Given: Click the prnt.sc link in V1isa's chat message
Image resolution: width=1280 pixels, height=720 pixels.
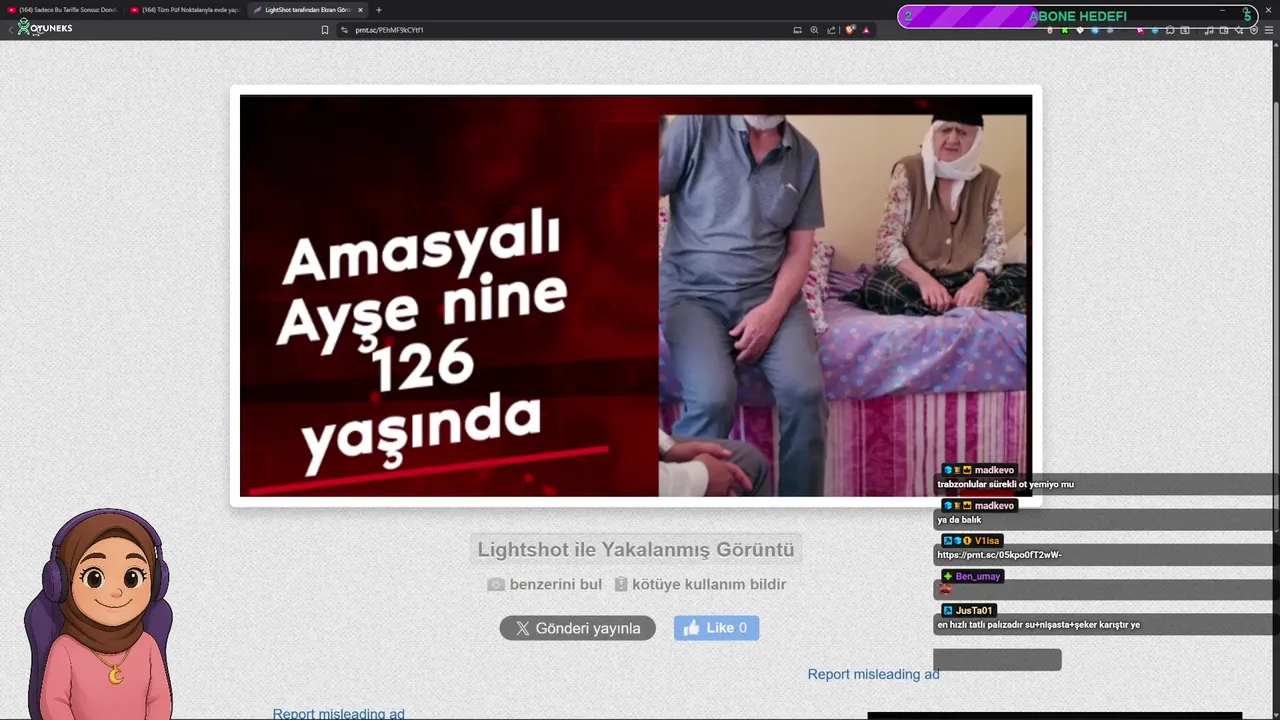Looking at the screenshot, I should click(x=999, y=555).
